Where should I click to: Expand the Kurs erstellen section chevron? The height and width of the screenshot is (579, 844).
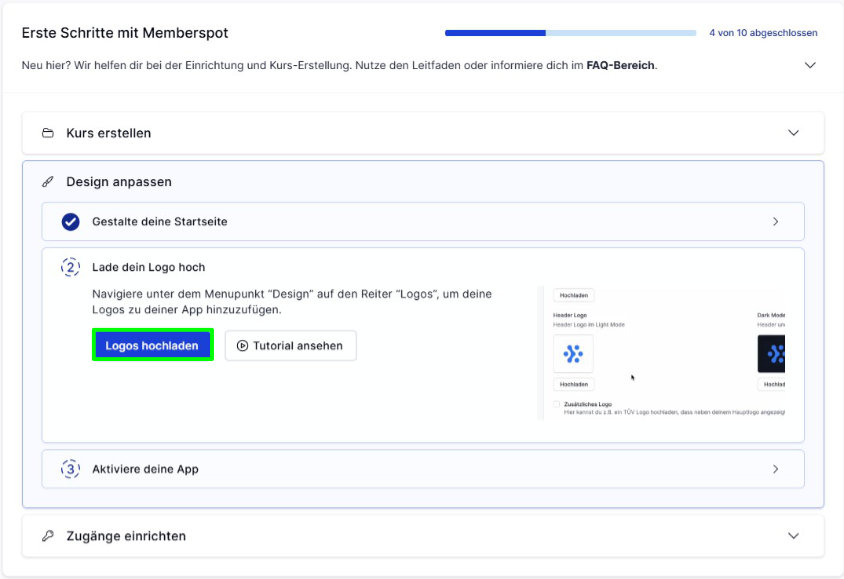point(793,133)
